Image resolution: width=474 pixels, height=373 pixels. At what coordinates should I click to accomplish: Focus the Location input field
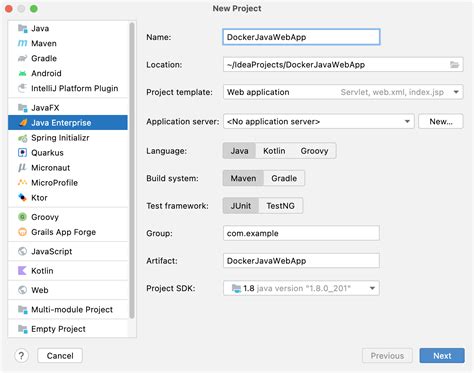tap(343, 65)
